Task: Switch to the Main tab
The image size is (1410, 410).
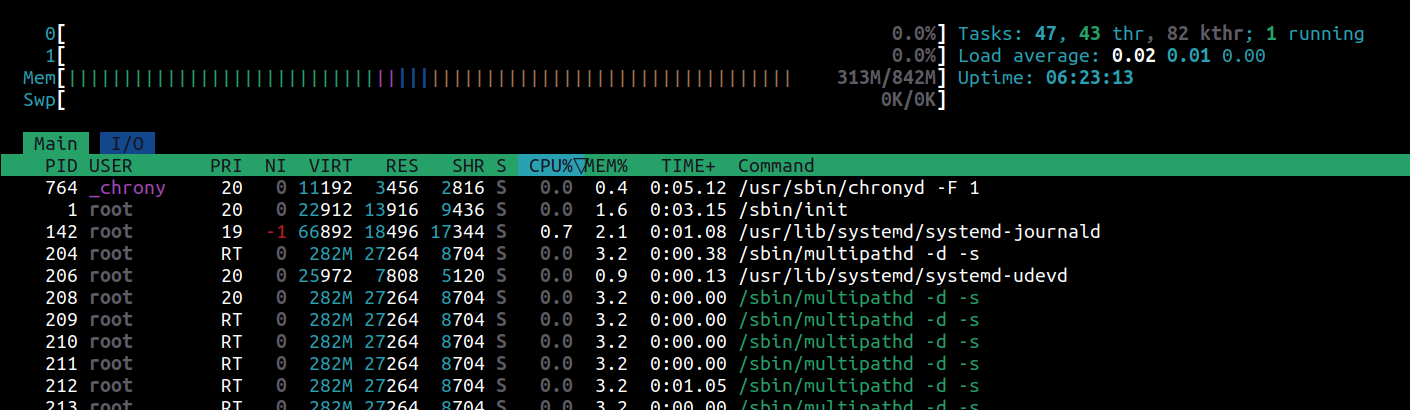Action: pyautogui.click(x=56, y=144)
